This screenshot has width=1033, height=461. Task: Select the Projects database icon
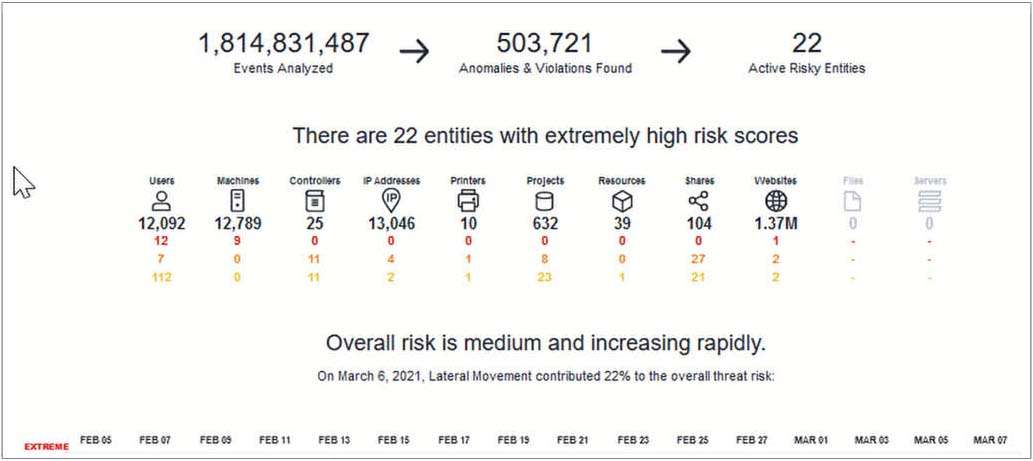pyautogui.click(x=545, y=201)
